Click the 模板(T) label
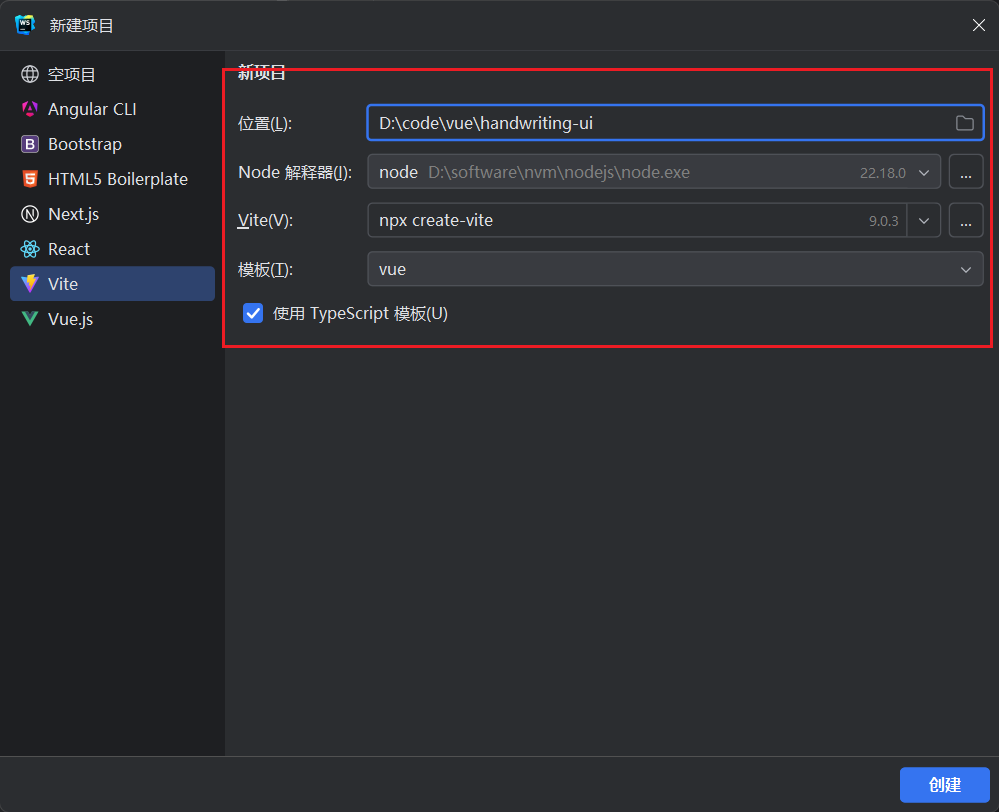Screen dimensions: 999x812 (x=265, y=270)
